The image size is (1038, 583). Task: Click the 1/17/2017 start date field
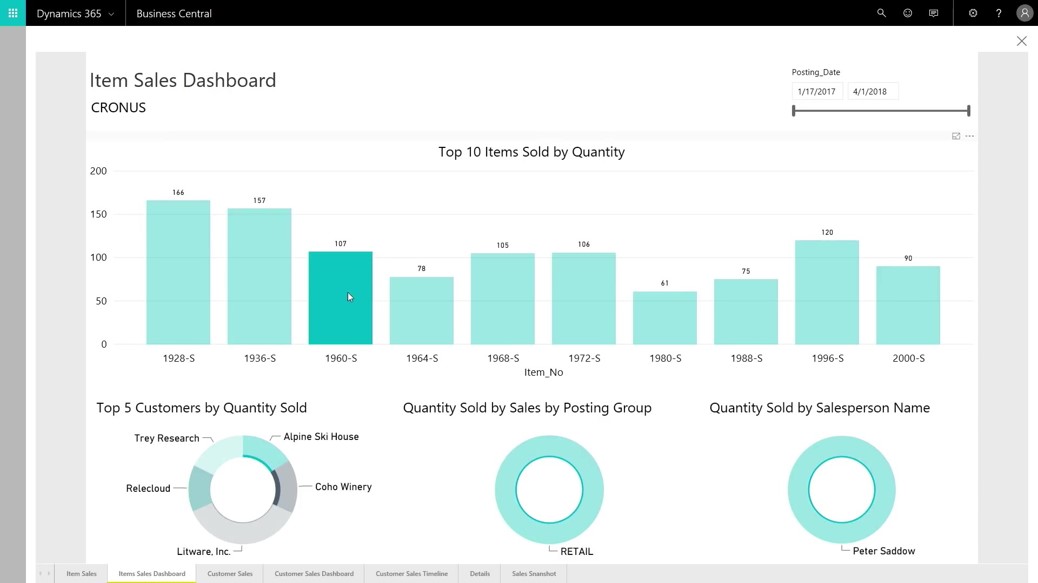(x=817, y=91)
